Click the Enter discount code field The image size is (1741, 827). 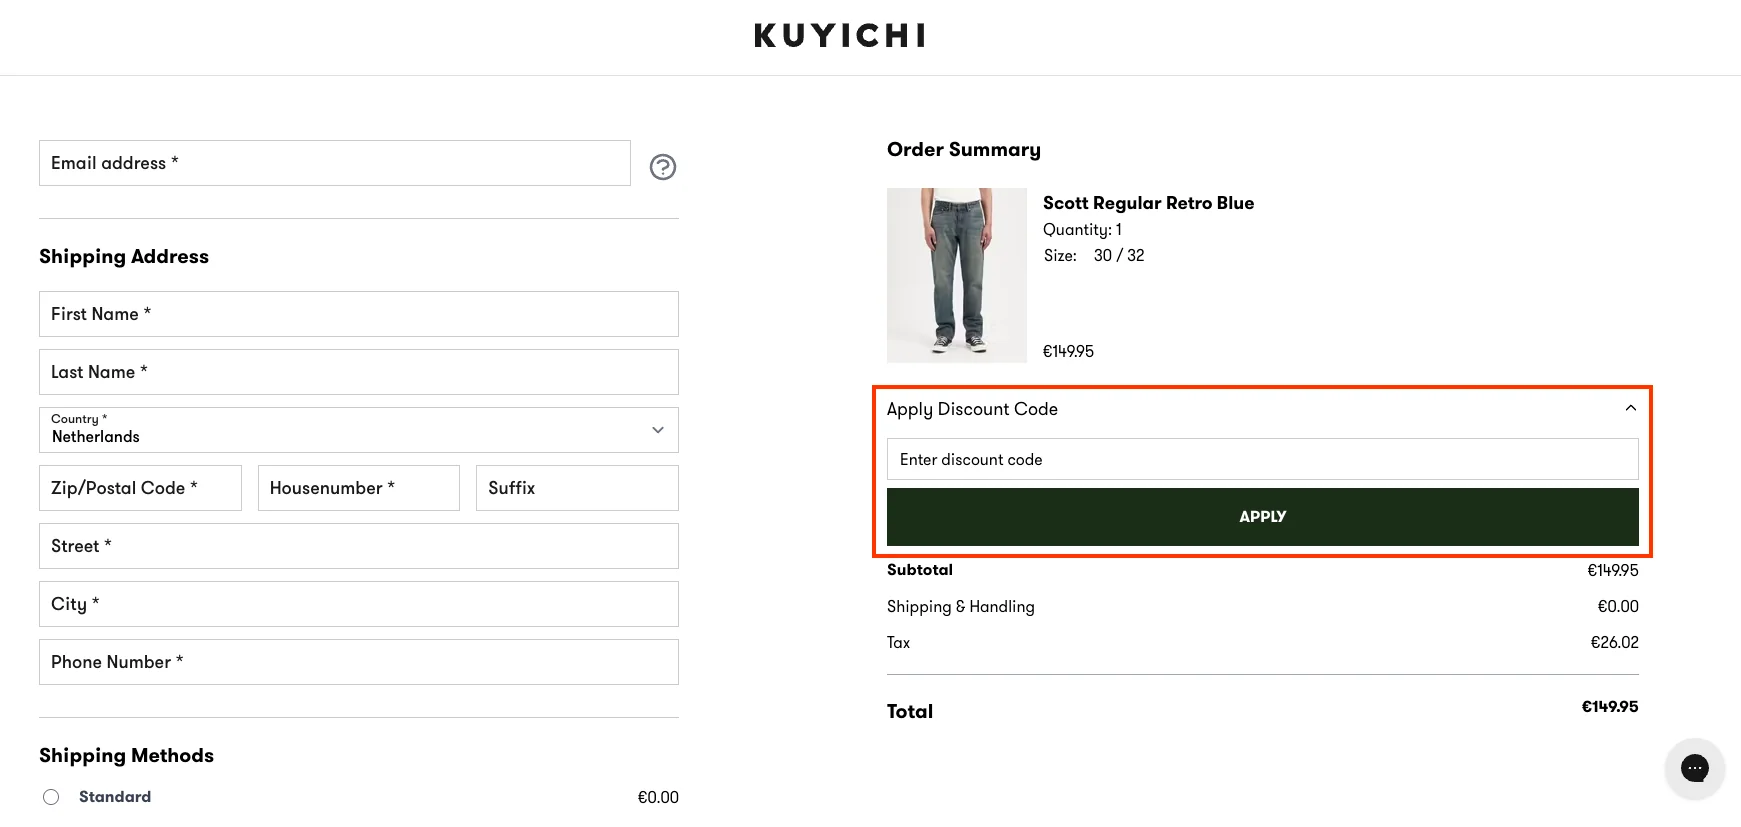[1262, 459]
